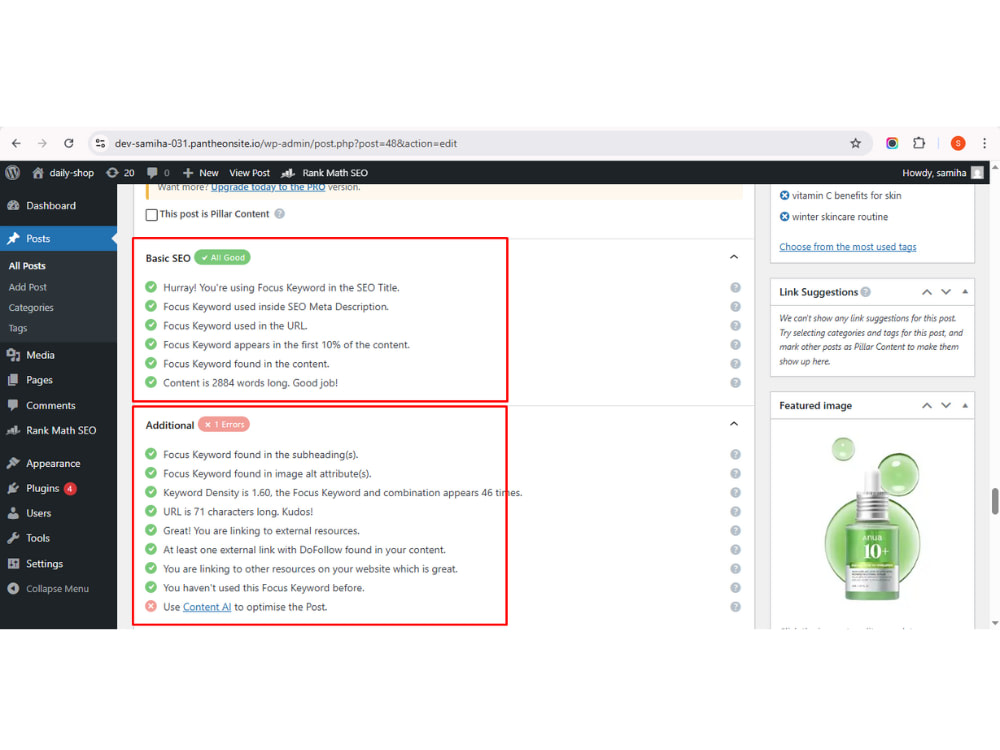The image size is (1000, 750).
Task: Click the colorful extension icon in browser toolbar
Action: [892, 143]
